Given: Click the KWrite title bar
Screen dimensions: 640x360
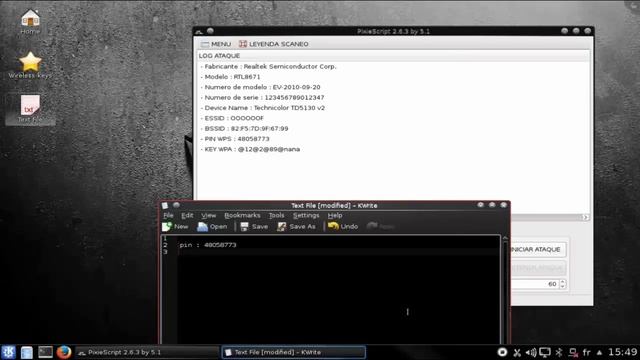Looking at the screenshot, I should [x=334, y=205].
